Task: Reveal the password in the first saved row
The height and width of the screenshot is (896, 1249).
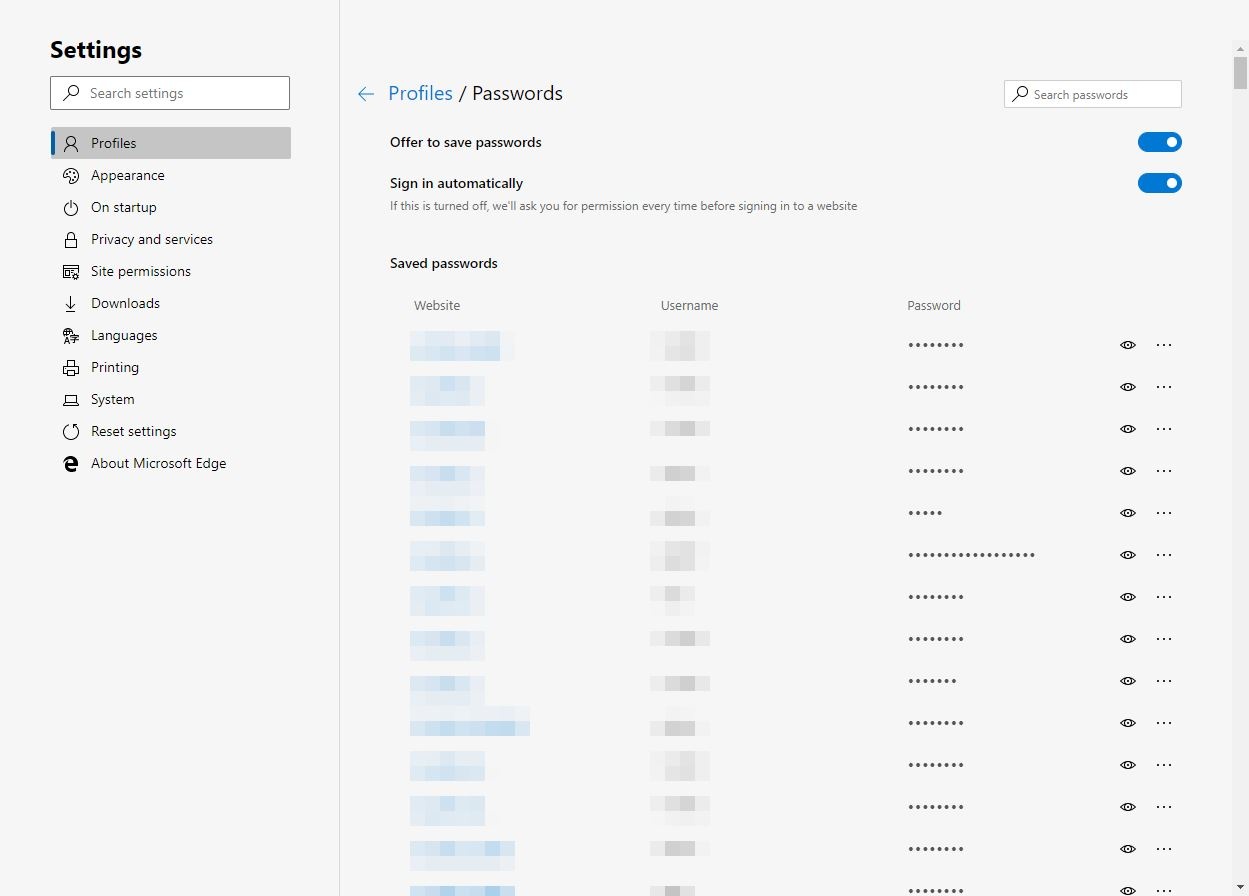Action: tap(1128, 345)
